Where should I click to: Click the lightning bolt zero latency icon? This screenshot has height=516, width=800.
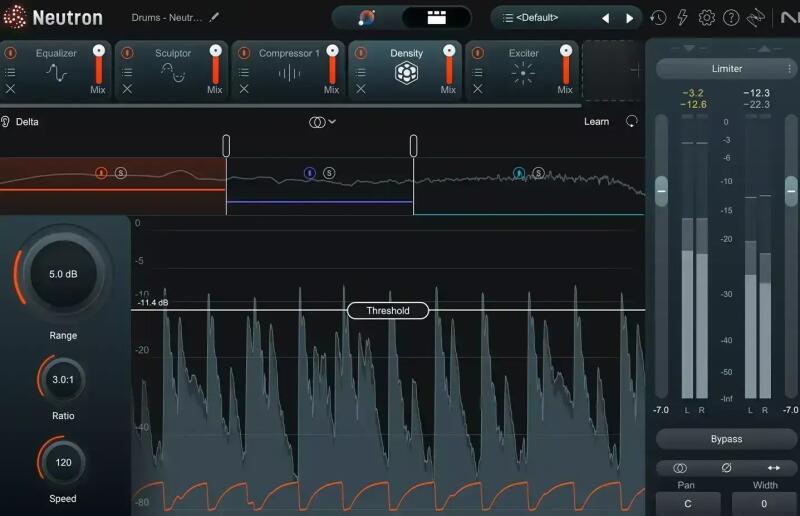point(682,18)
